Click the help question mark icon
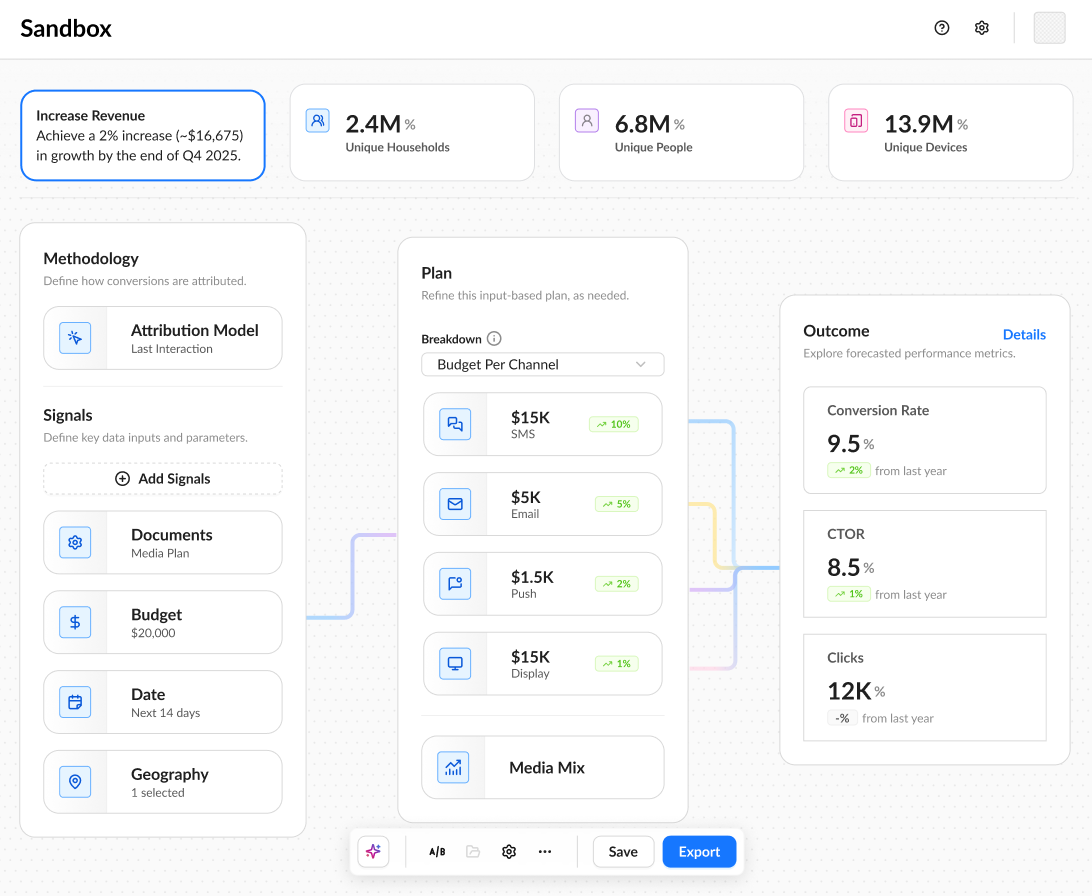This screenshot has height=896, width=1092. [942, 28]
